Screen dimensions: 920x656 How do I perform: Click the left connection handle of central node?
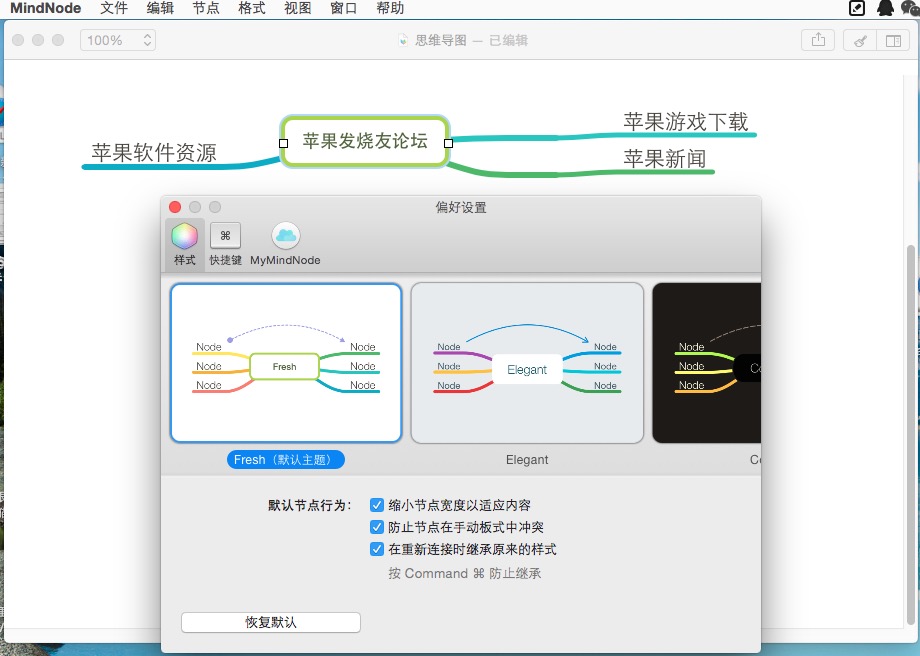[x=283, y=143]
